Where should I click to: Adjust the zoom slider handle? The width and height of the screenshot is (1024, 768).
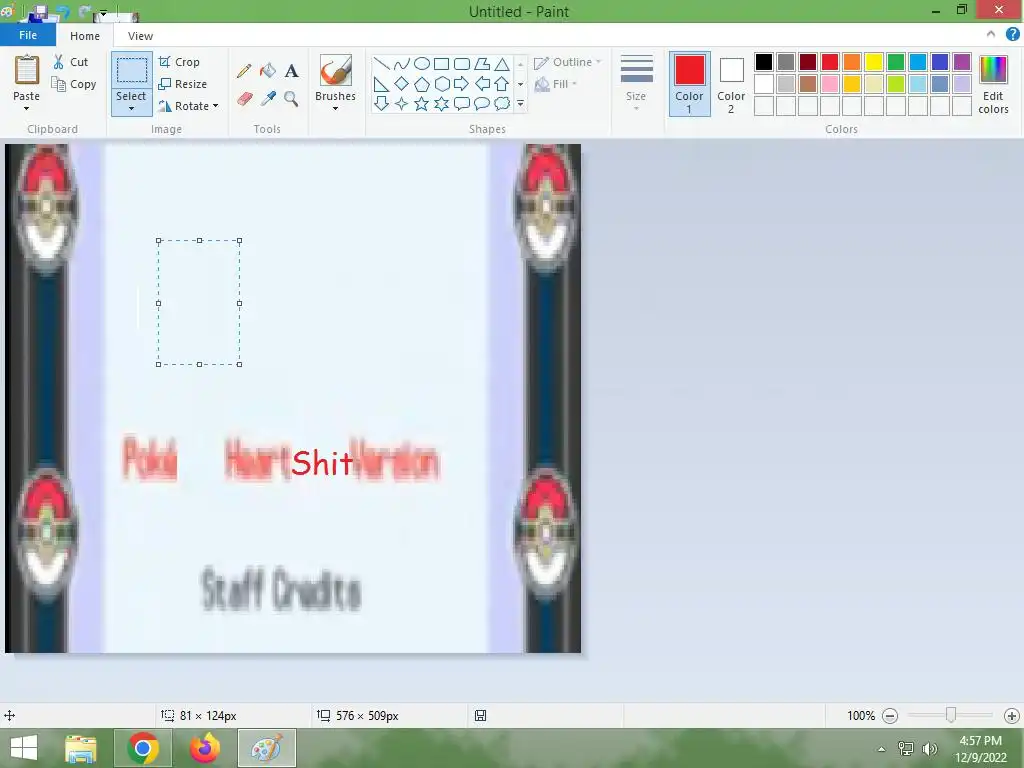951,715
